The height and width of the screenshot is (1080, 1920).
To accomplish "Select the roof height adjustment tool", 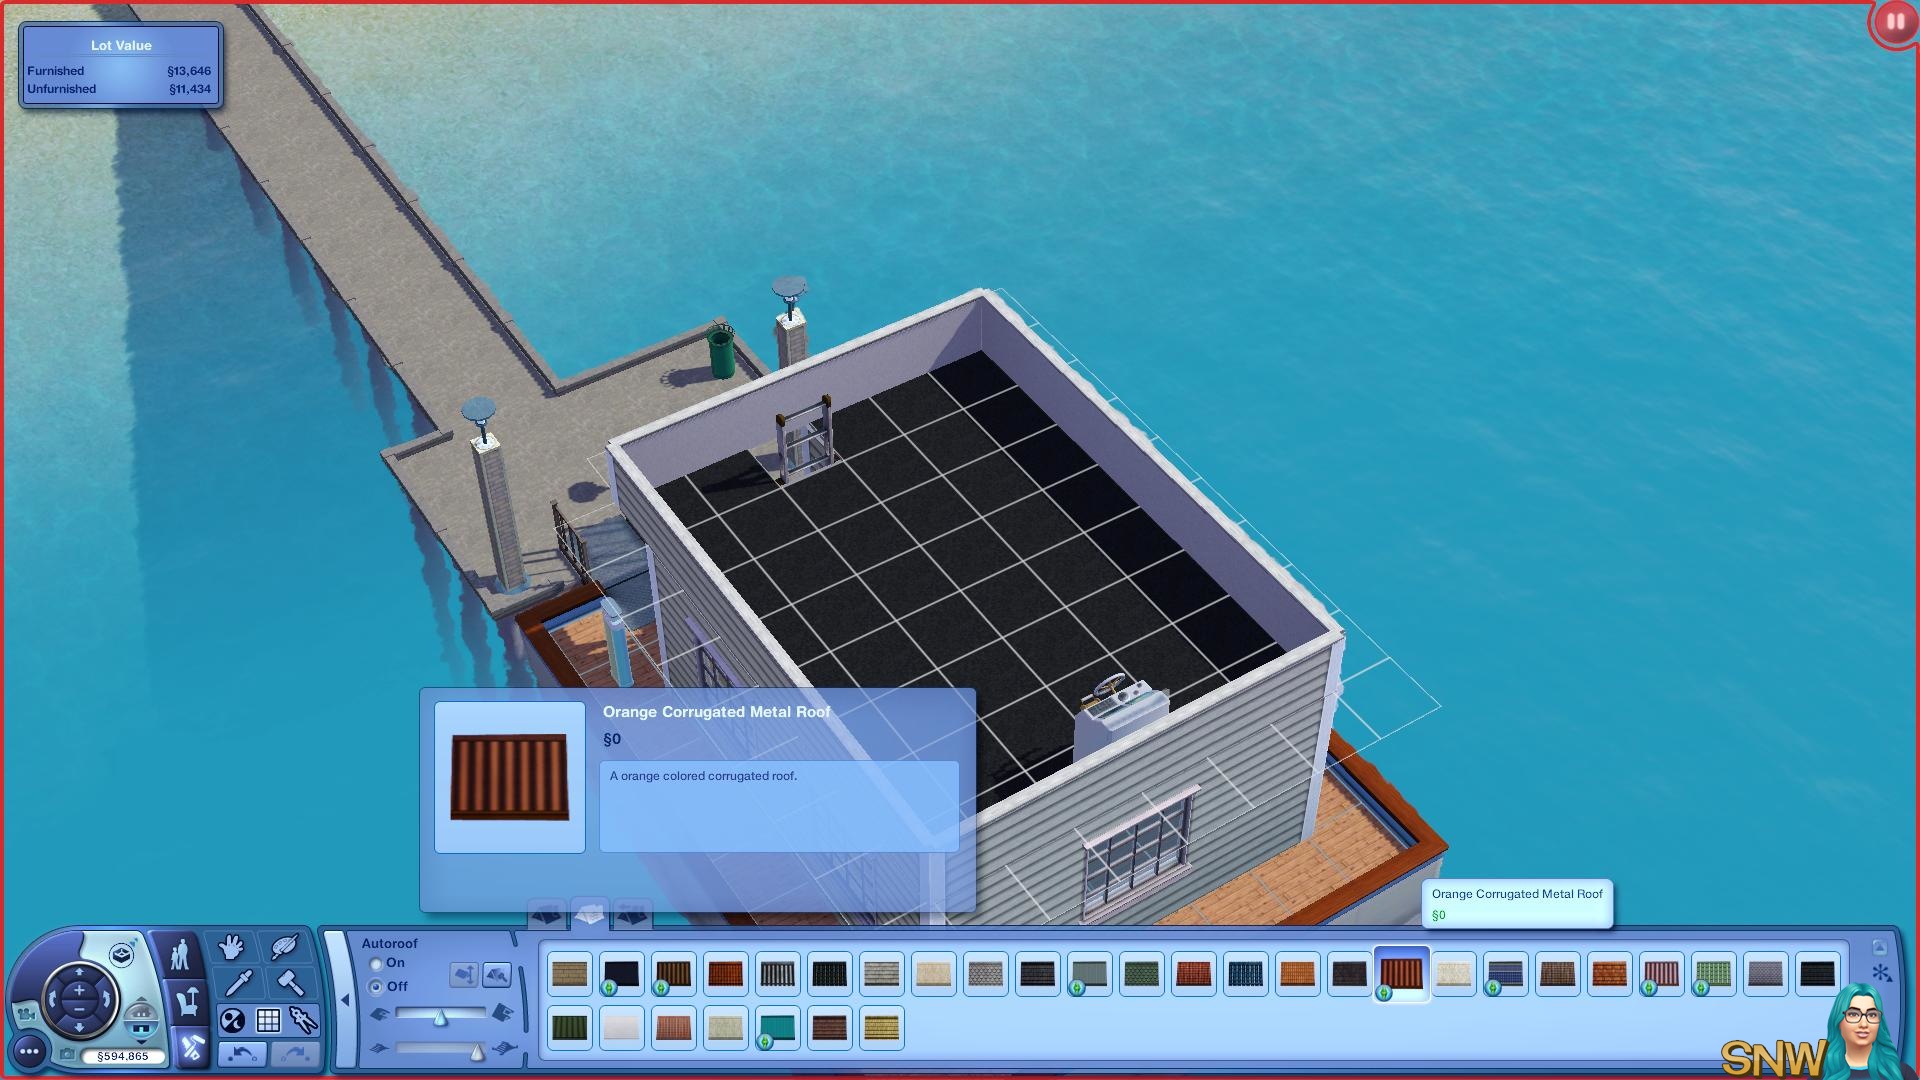I will click(465, 974).
